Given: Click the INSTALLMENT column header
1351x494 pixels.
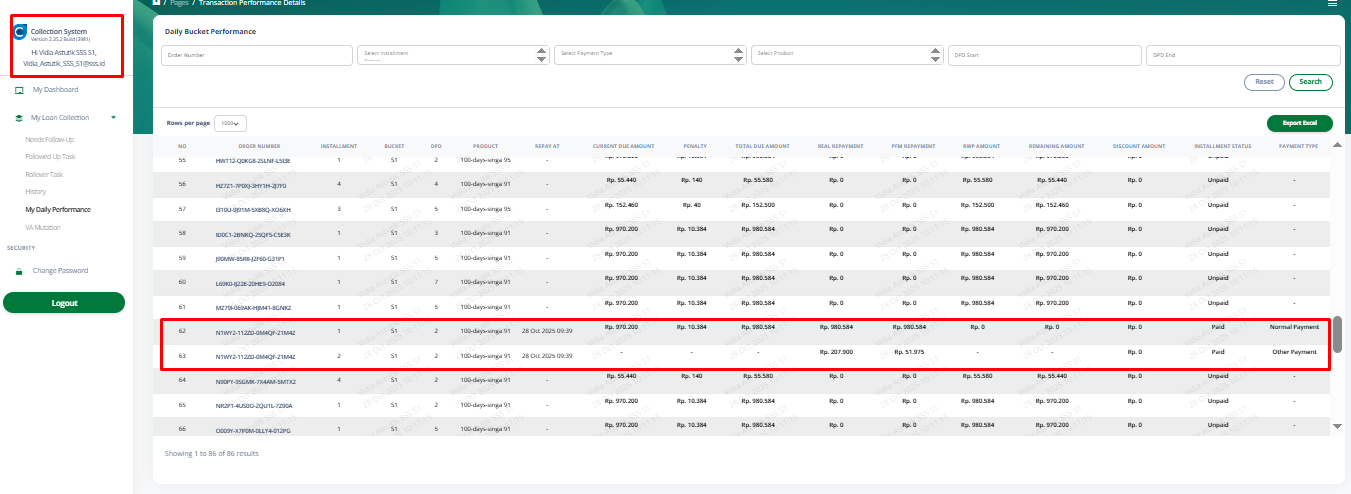Looking at the screenshot, I should (338, 146).
